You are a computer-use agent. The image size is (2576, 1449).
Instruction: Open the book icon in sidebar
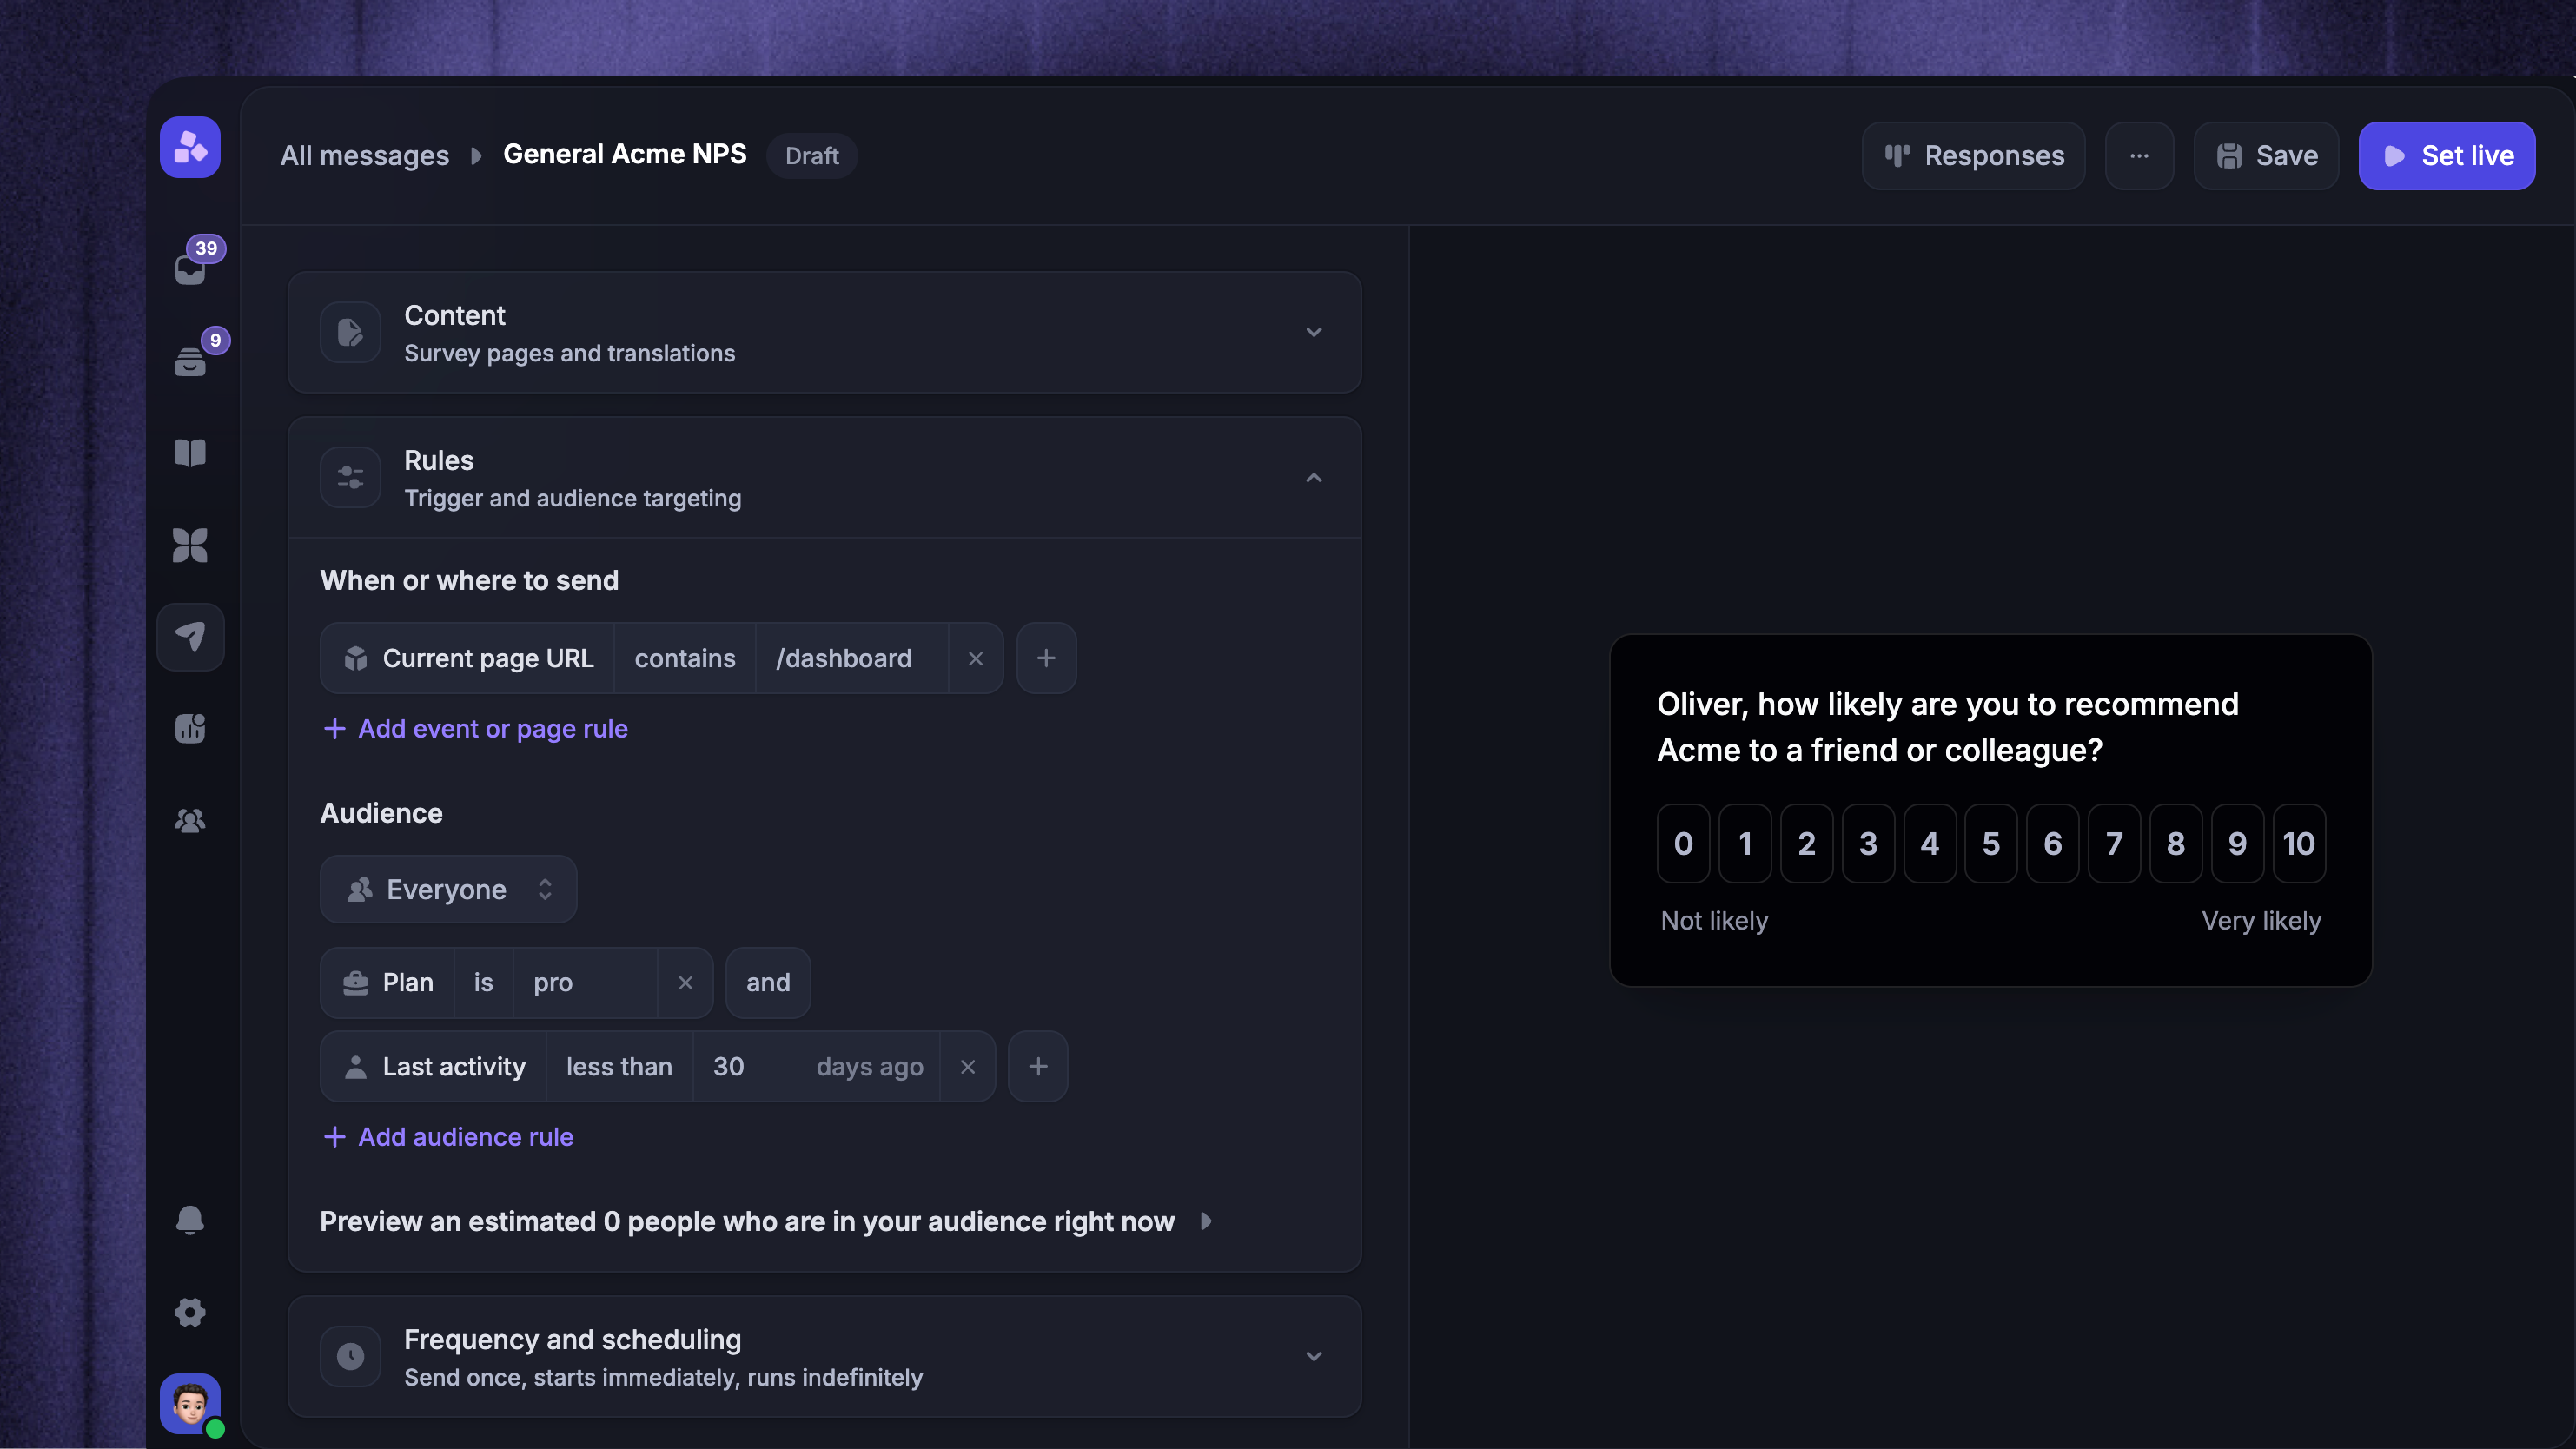(190, 453)
